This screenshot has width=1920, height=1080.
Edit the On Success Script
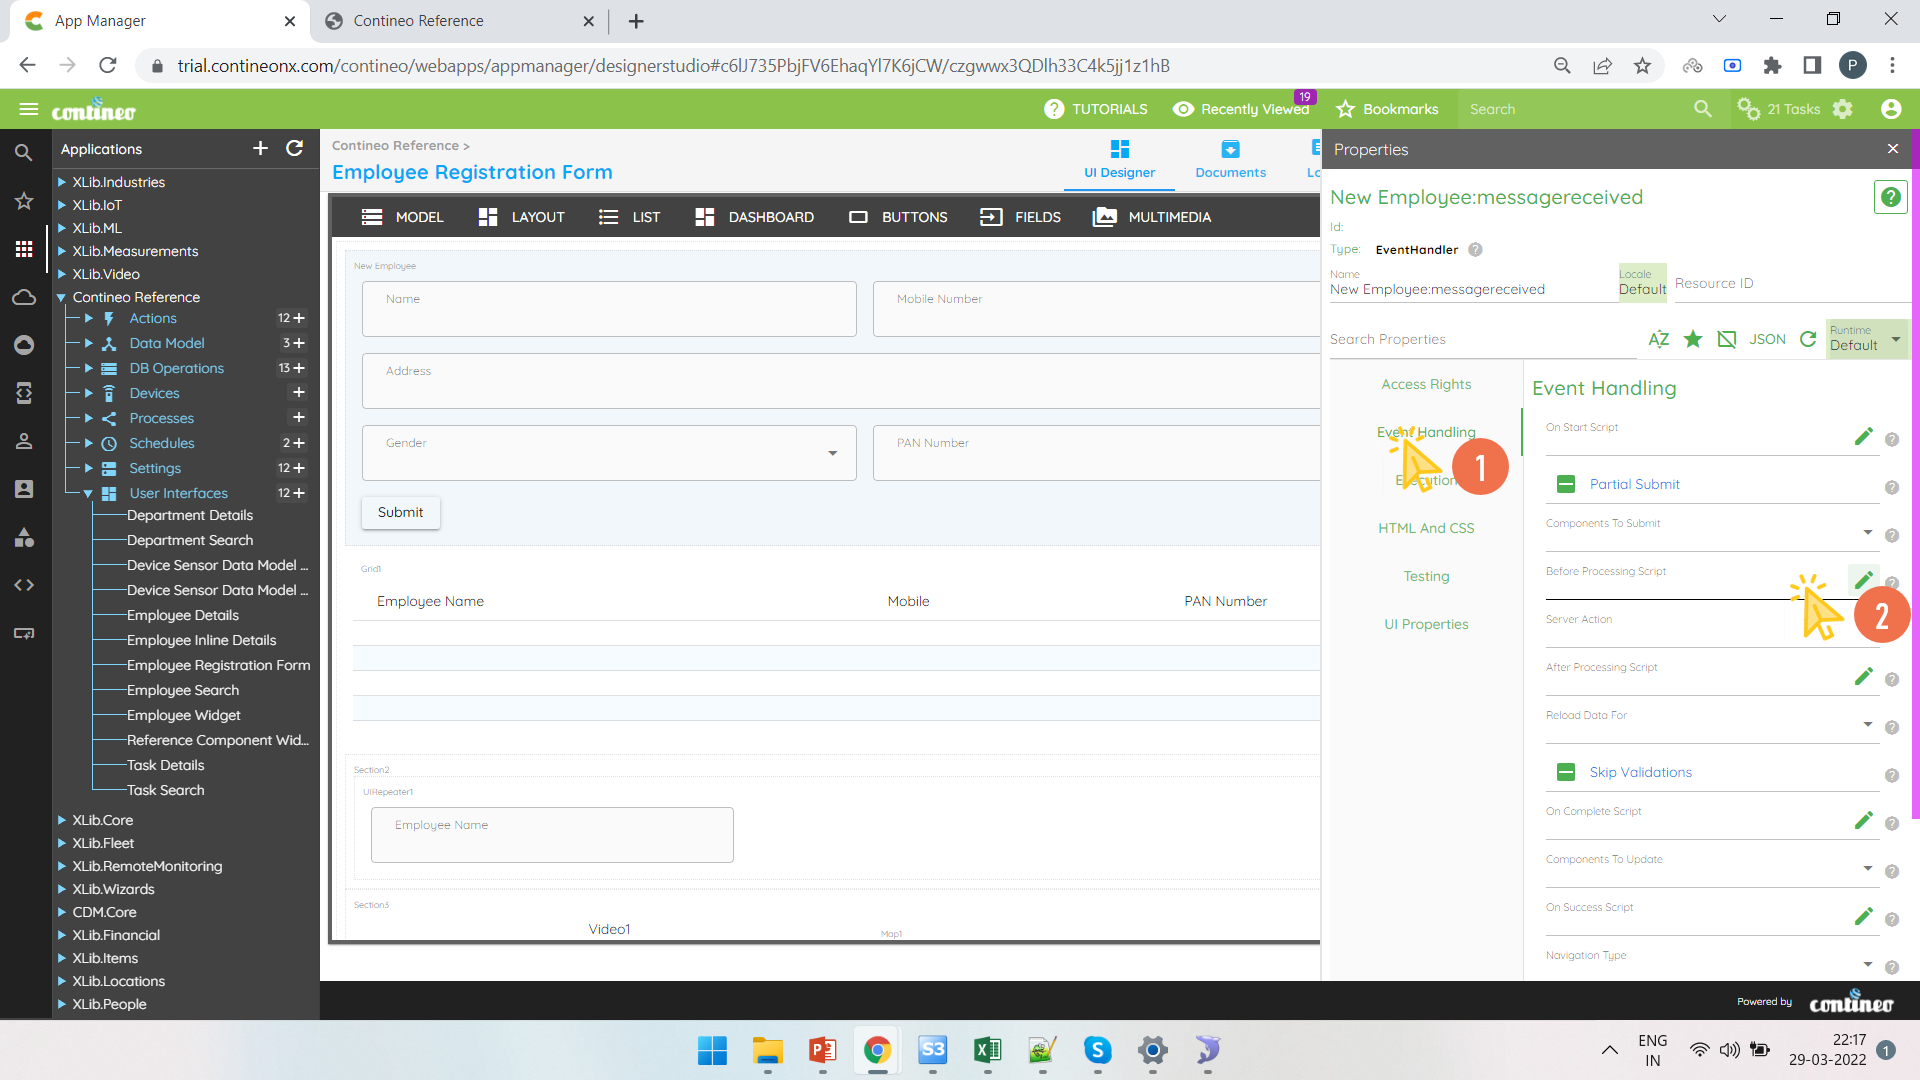[x=1863, y=915]
